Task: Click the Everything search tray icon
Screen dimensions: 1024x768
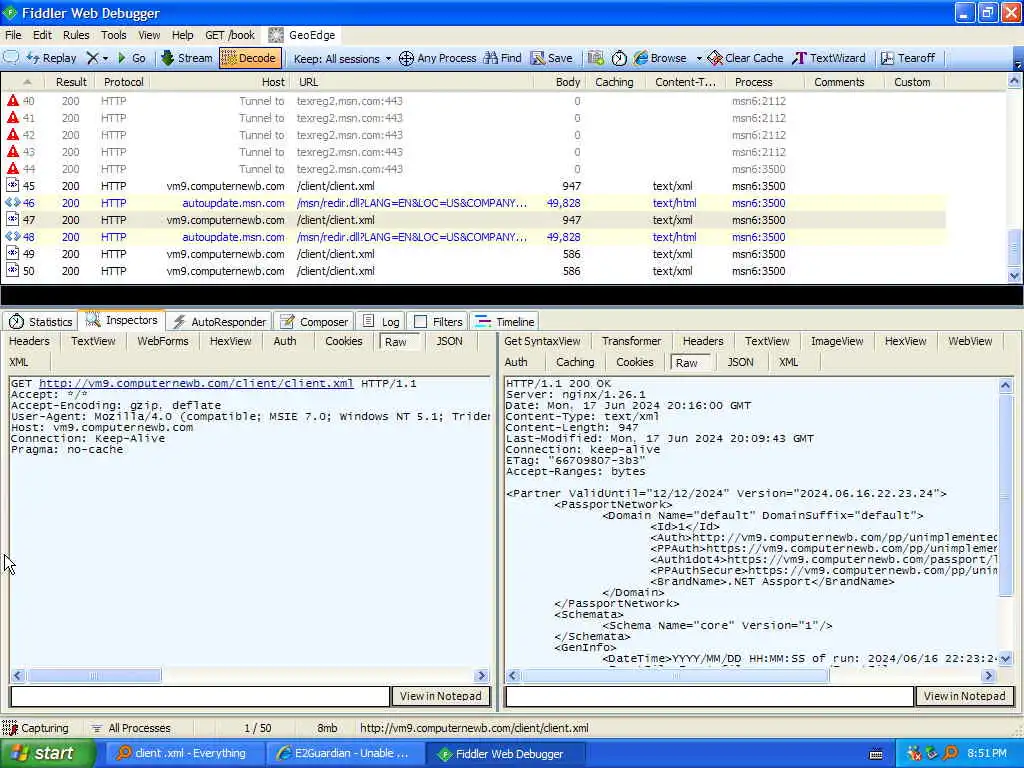Action: [x=950, y=754]
